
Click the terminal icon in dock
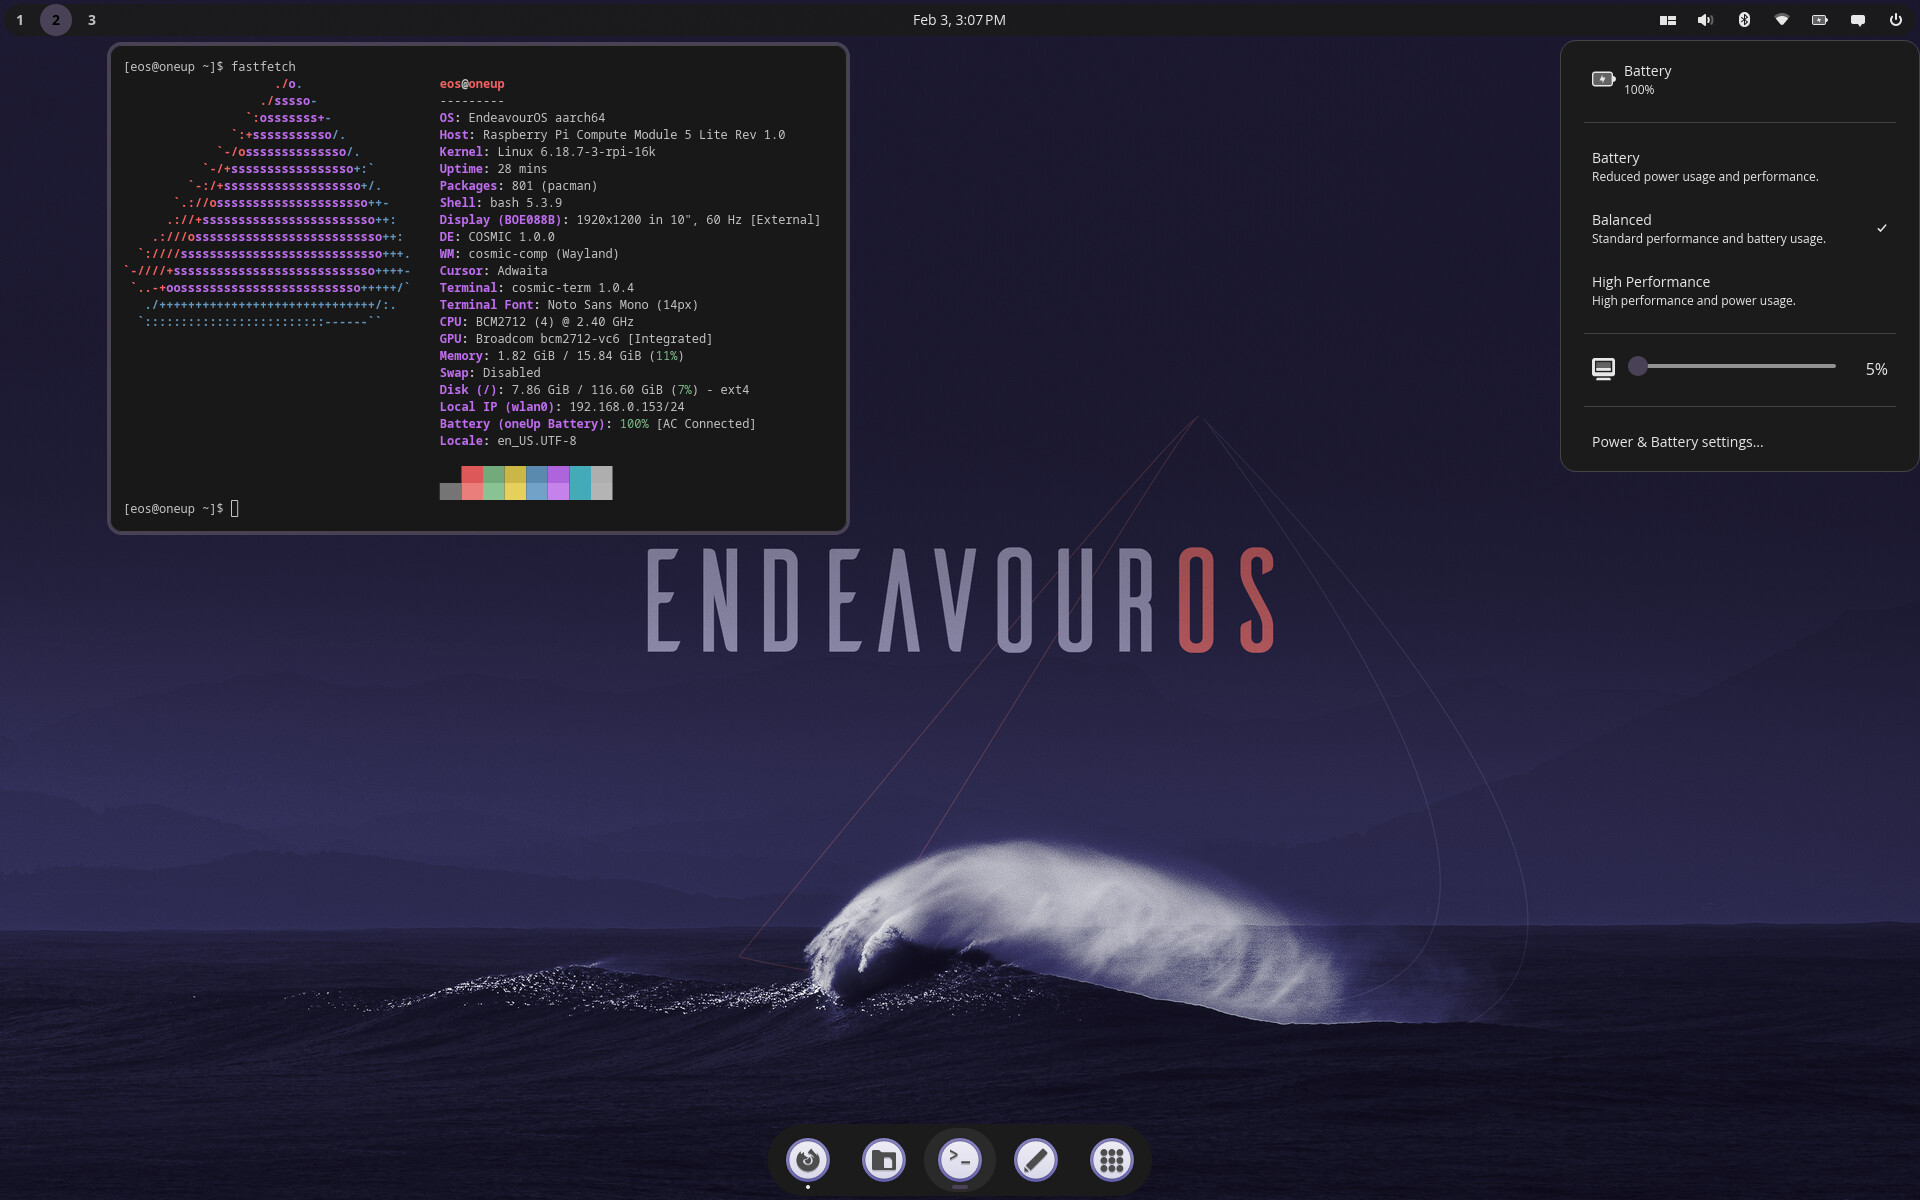(x=960, y=1160)
